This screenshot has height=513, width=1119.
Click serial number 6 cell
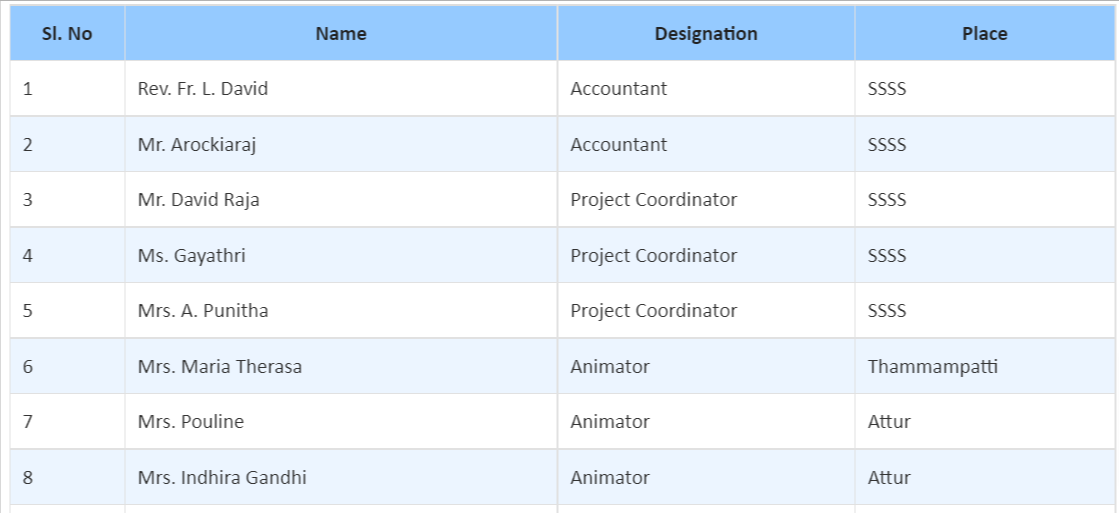[67, 367]
